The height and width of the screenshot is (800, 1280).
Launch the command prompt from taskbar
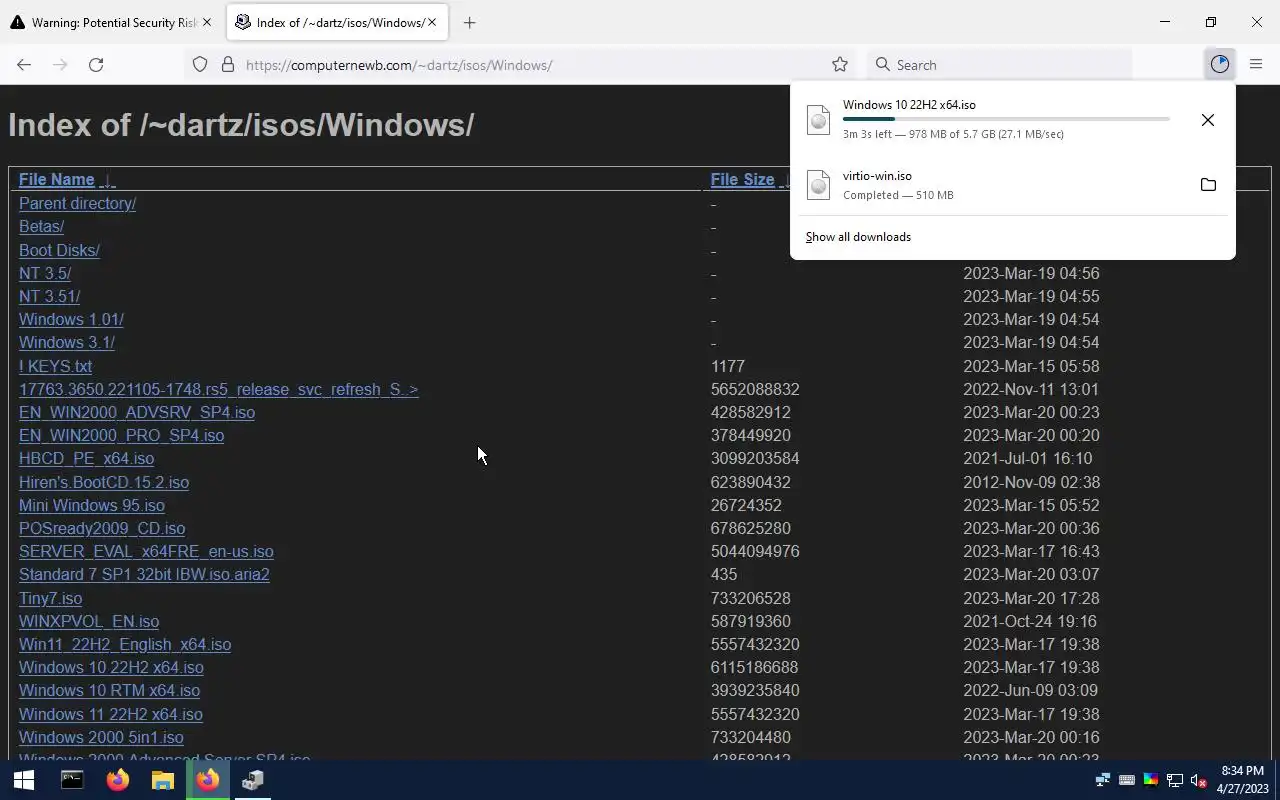[x=72, y=780]
